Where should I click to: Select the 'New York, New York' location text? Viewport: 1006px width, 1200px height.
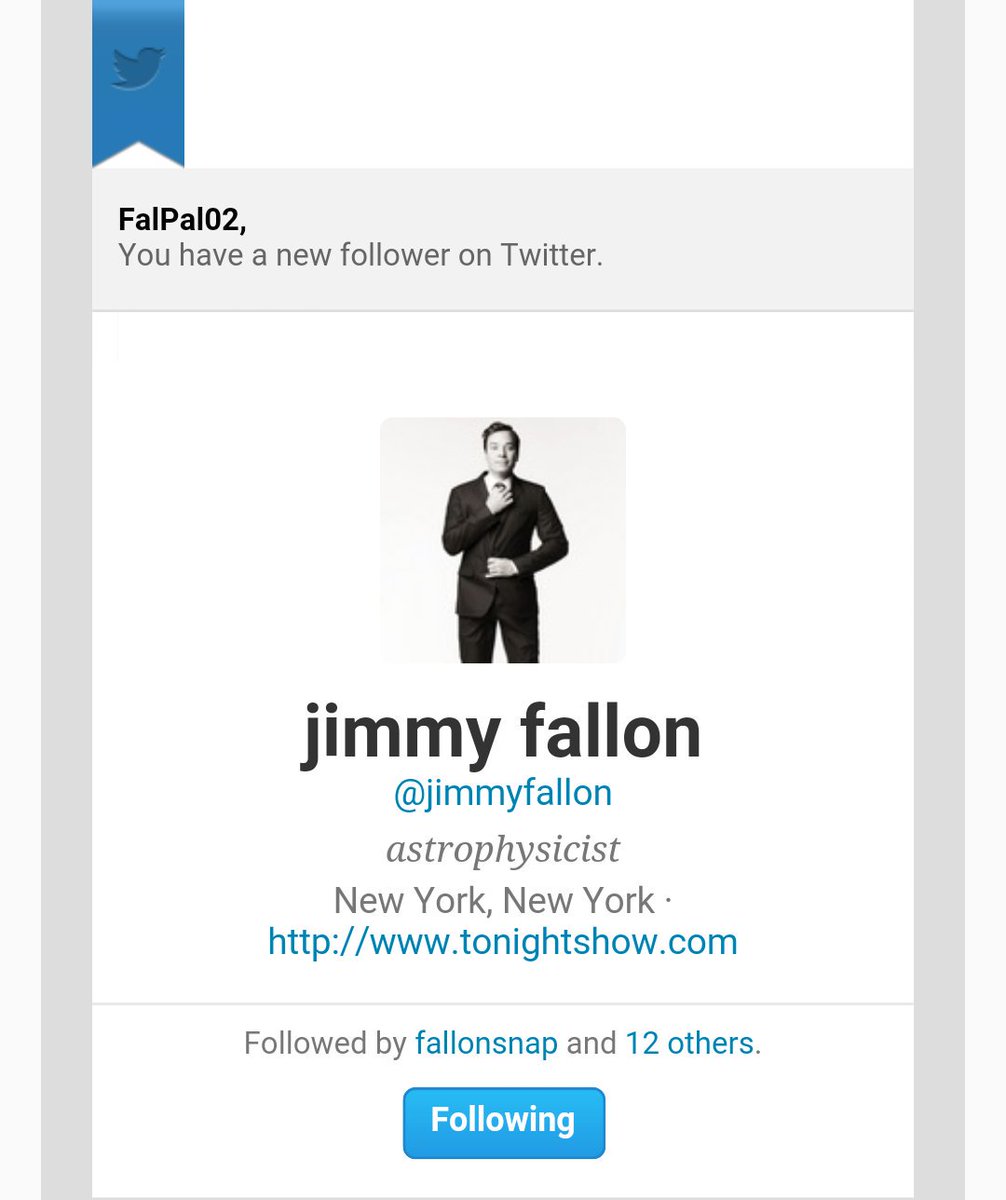494,901
